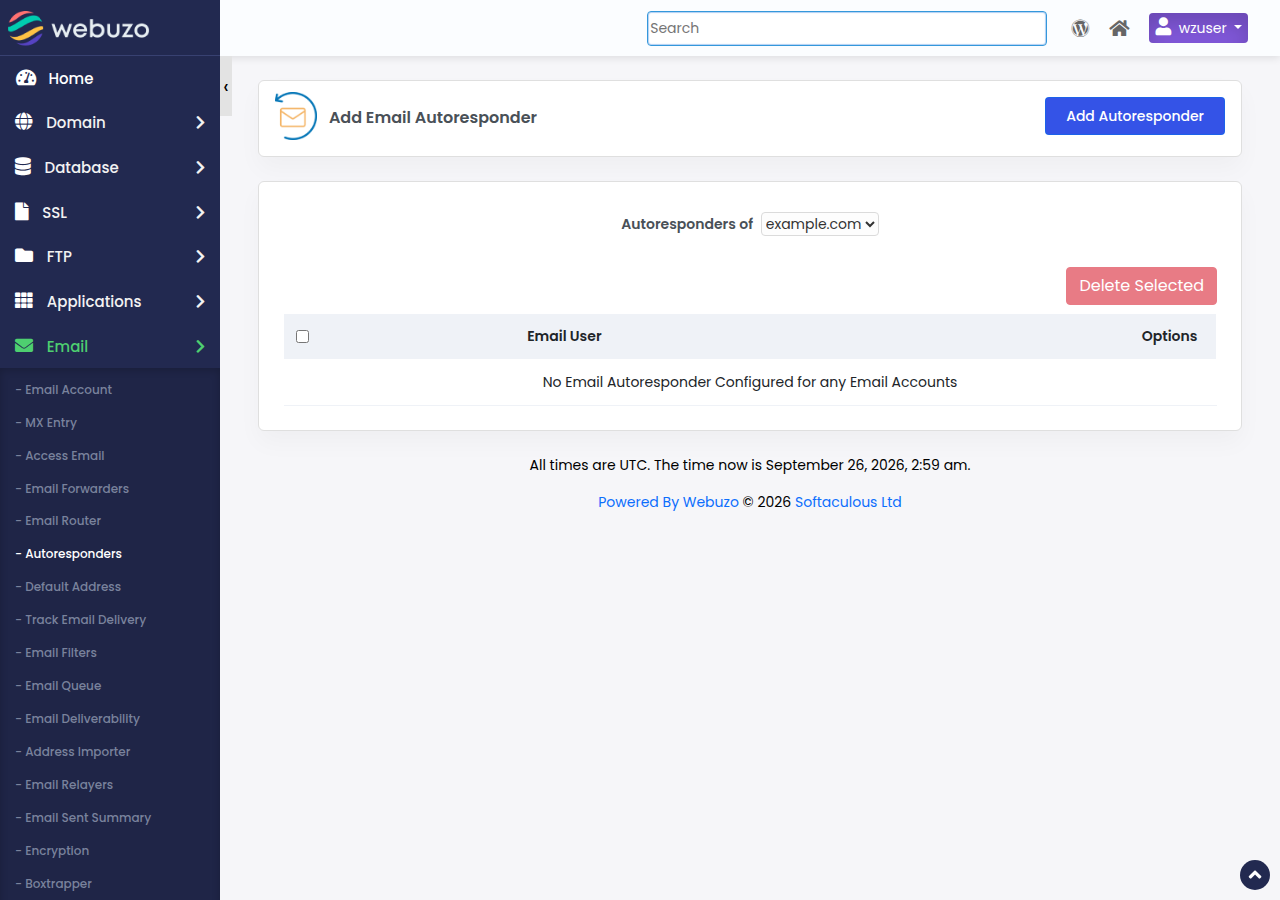Click the Delete Selected button
The width and height of the screenshot is (1280, 900).
pos(1141,286)
